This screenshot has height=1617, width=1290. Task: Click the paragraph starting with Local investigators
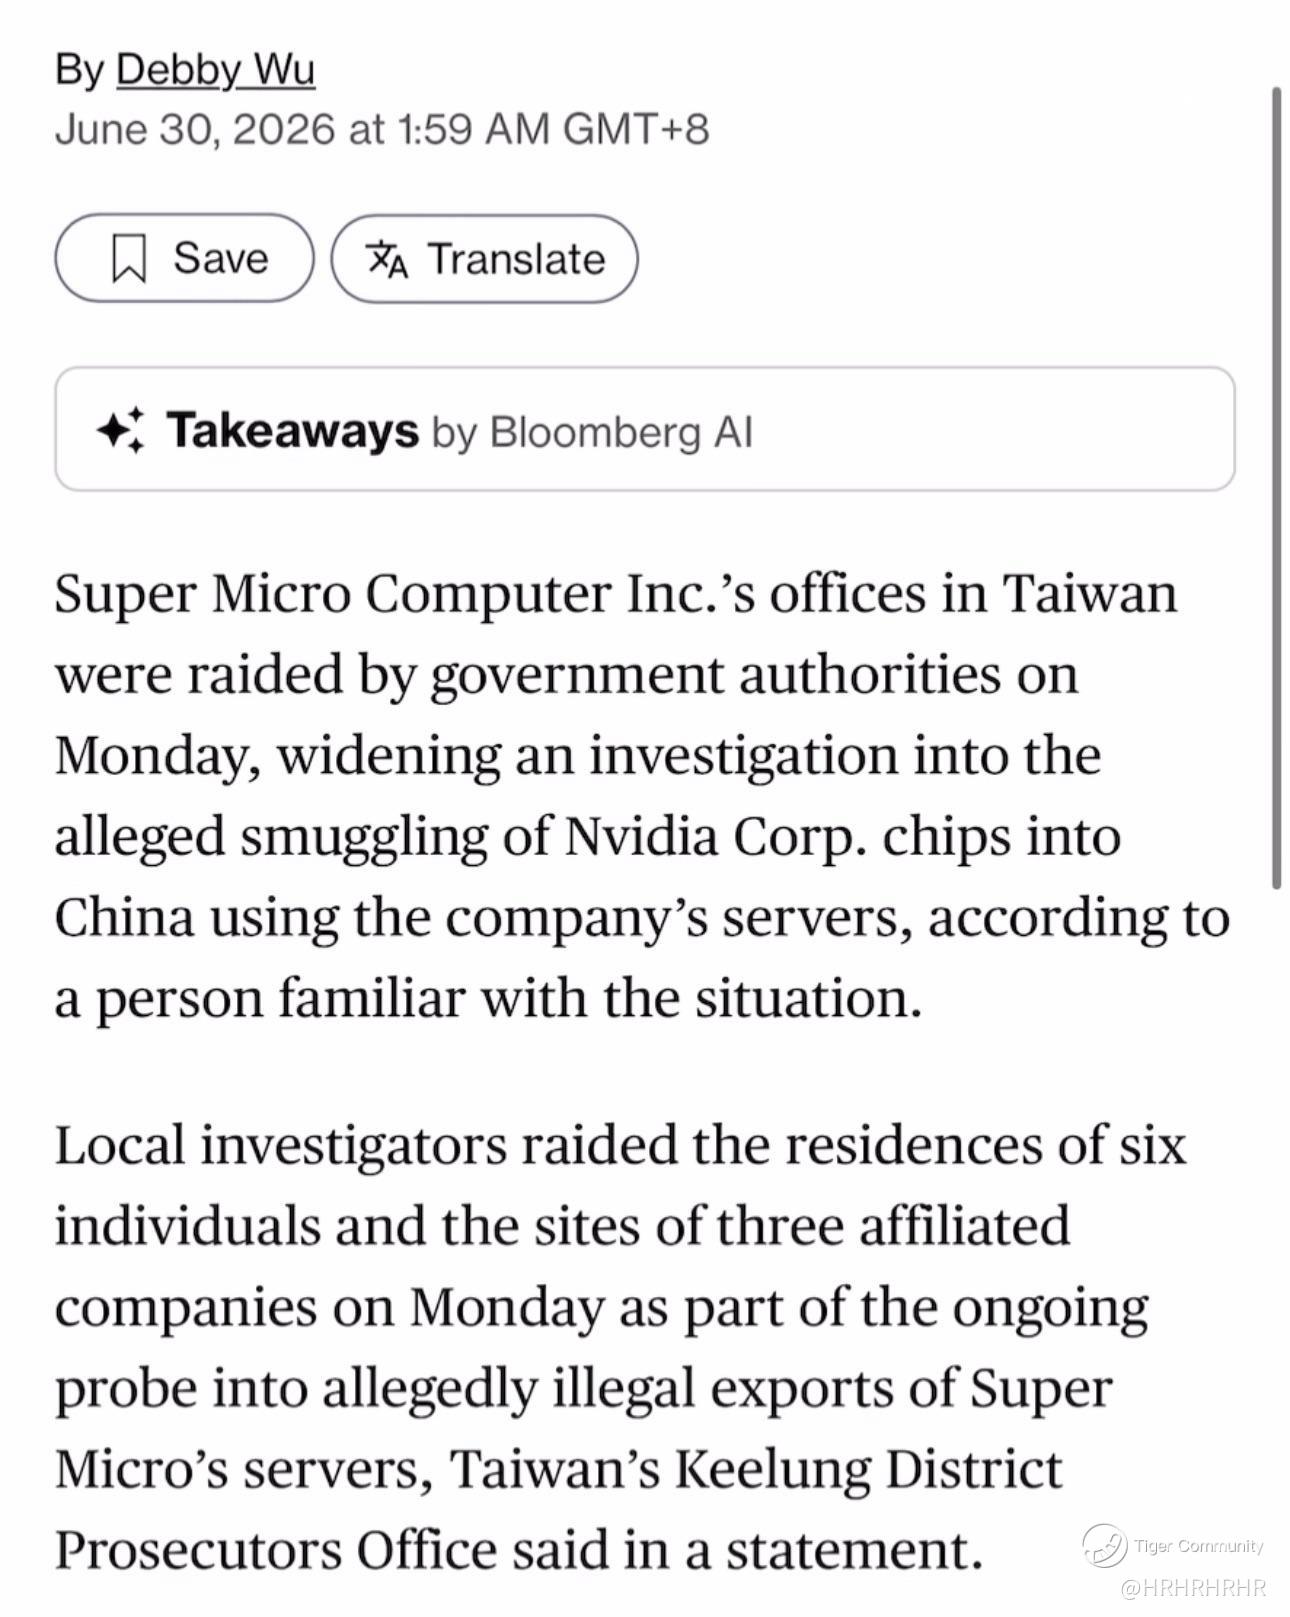point(620,1348)
